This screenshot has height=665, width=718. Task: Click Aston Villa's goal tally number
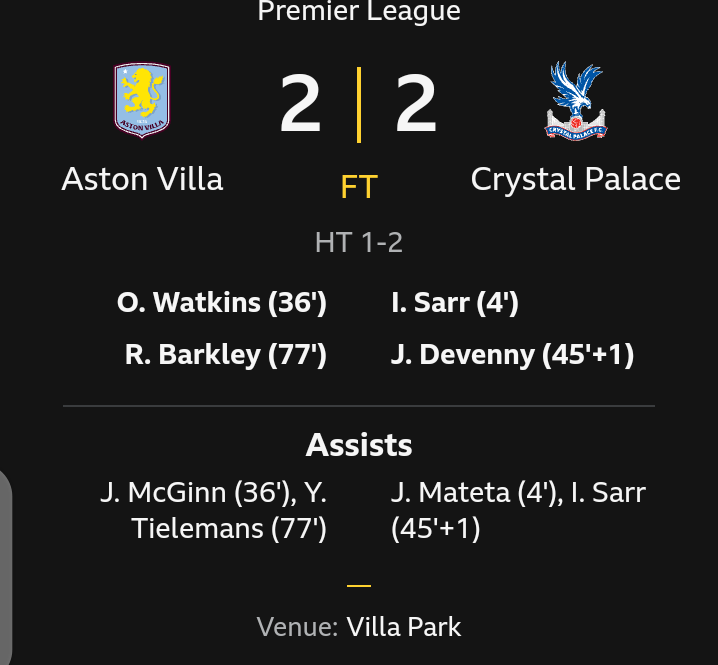[x=301, y=104]
